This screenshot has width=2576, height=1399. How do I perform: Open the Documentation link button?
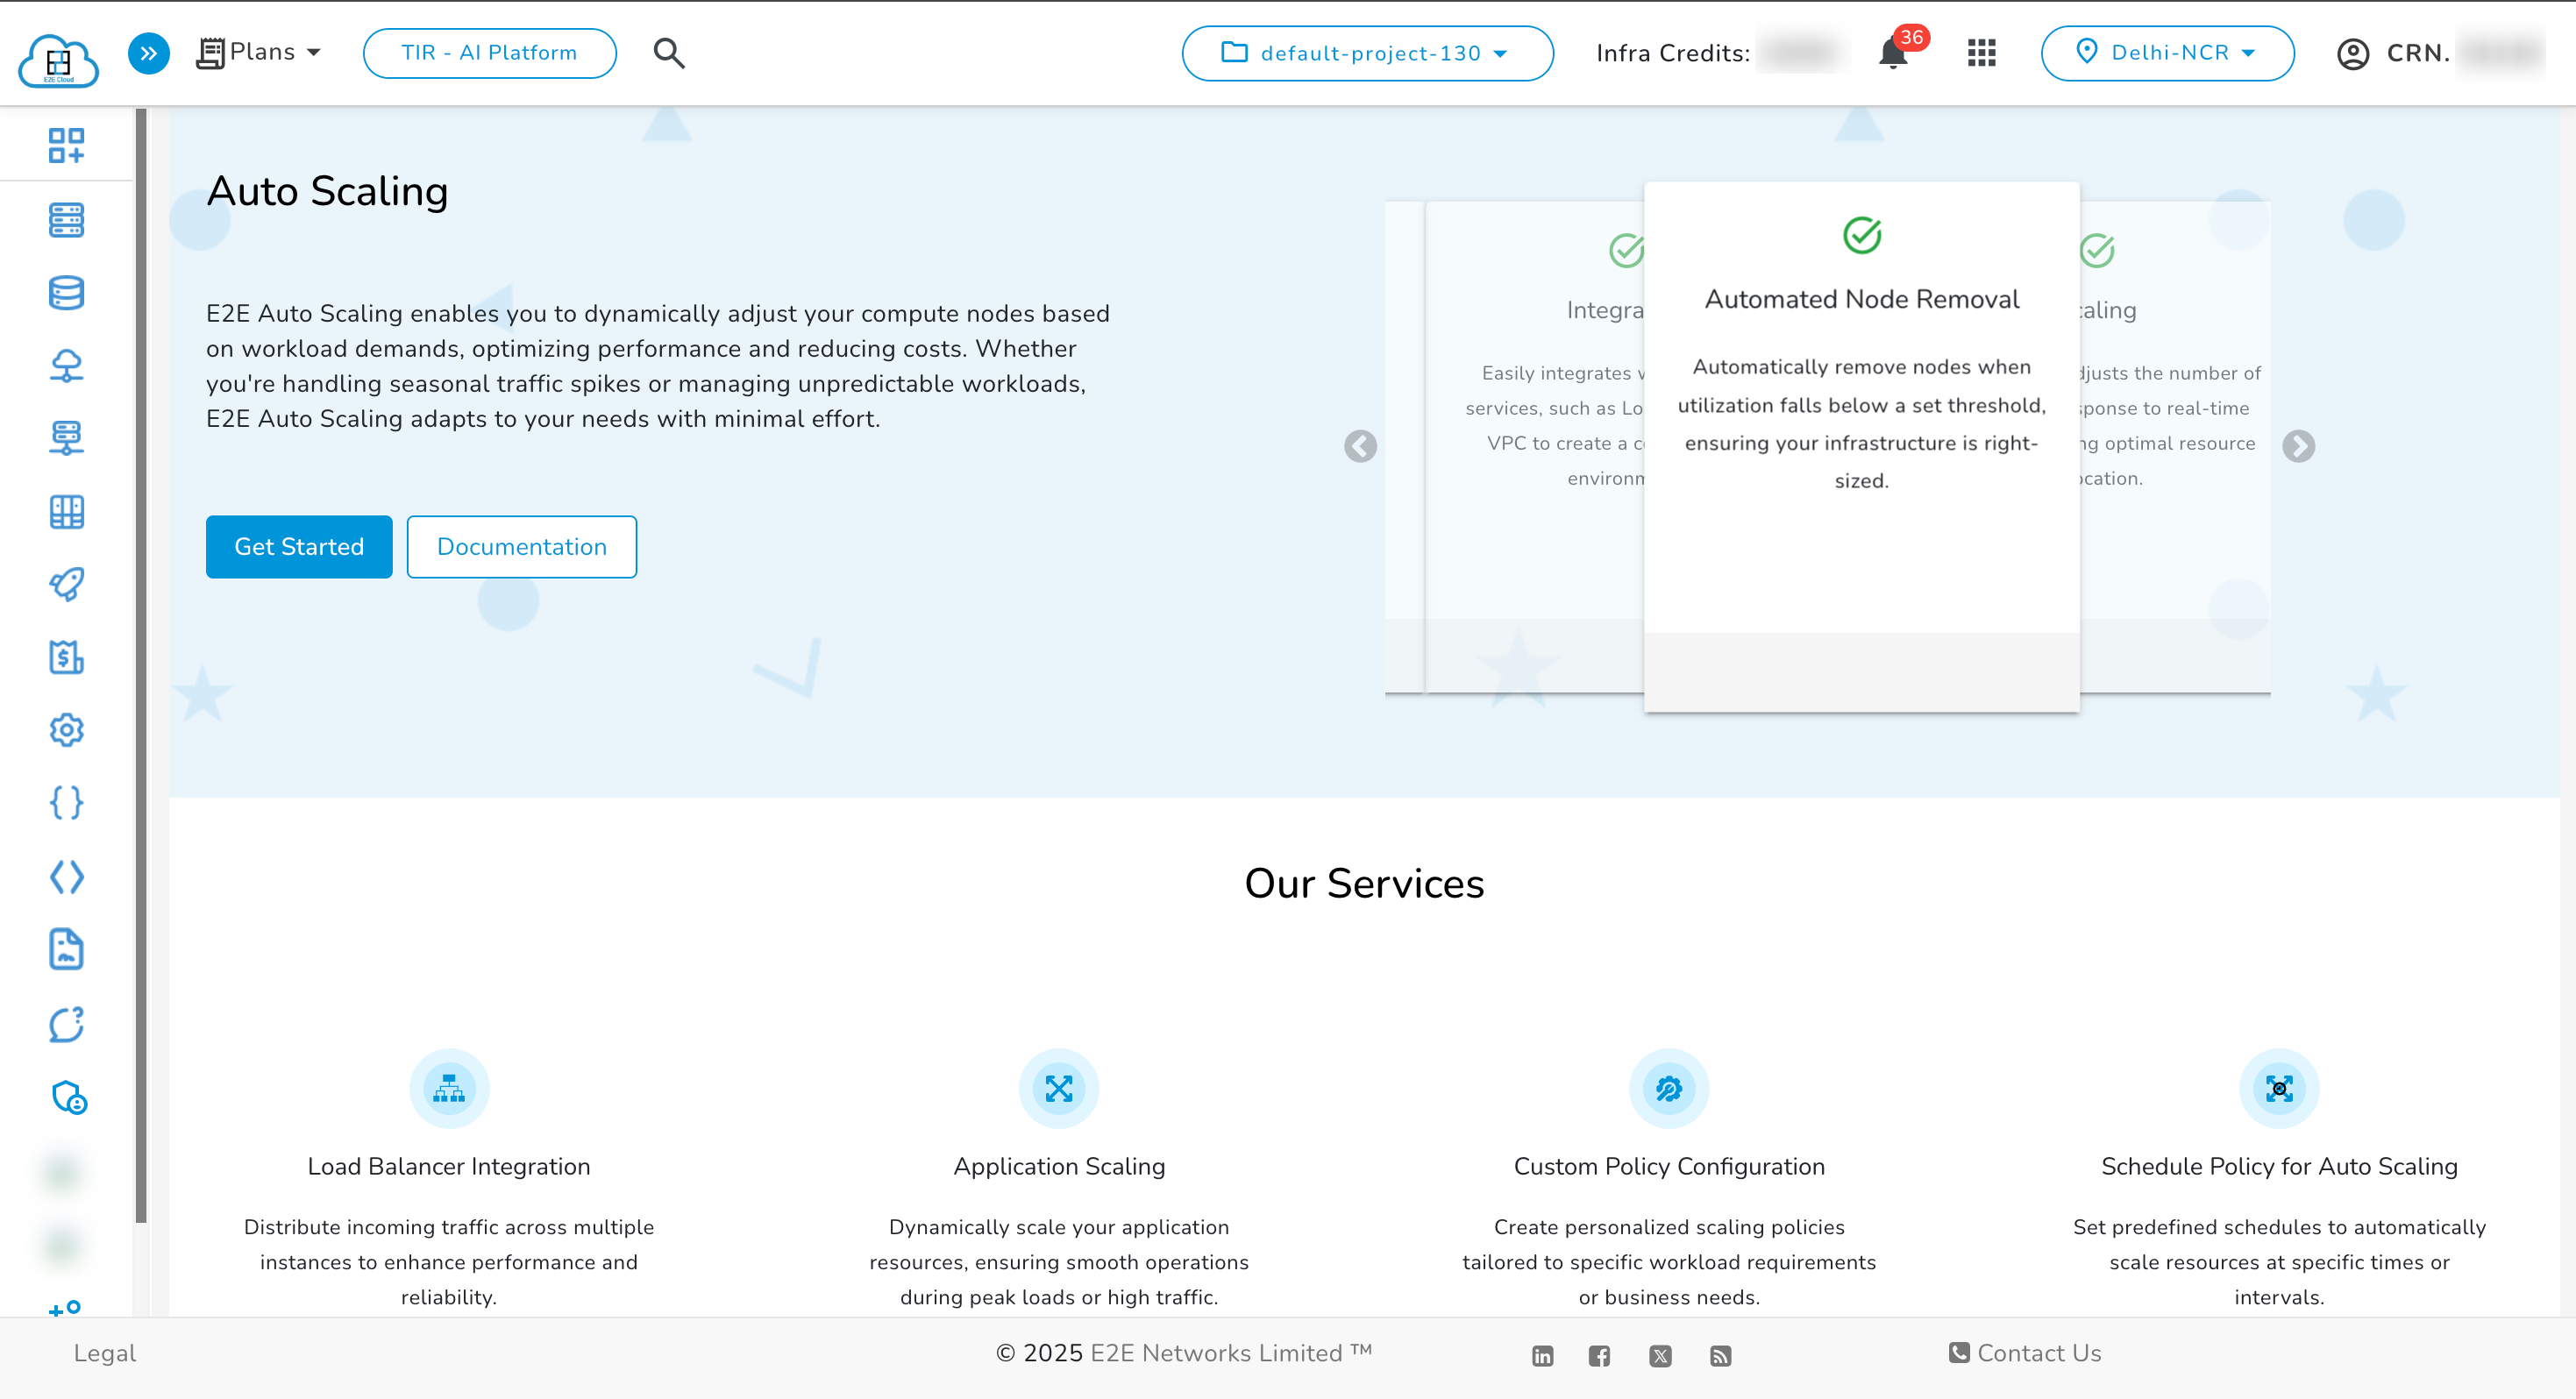coord(521,547)
